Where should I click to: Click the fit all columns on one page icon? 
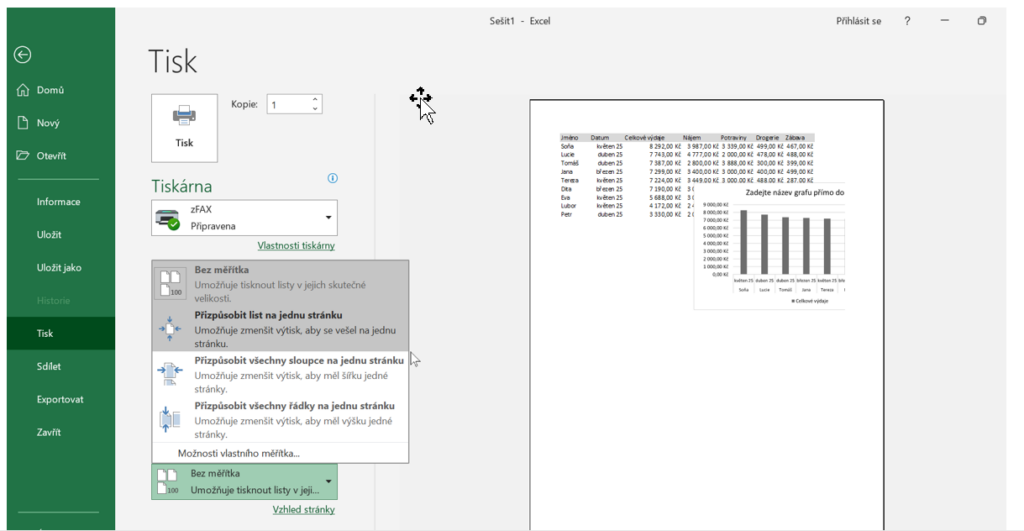(x=169, y=373)
